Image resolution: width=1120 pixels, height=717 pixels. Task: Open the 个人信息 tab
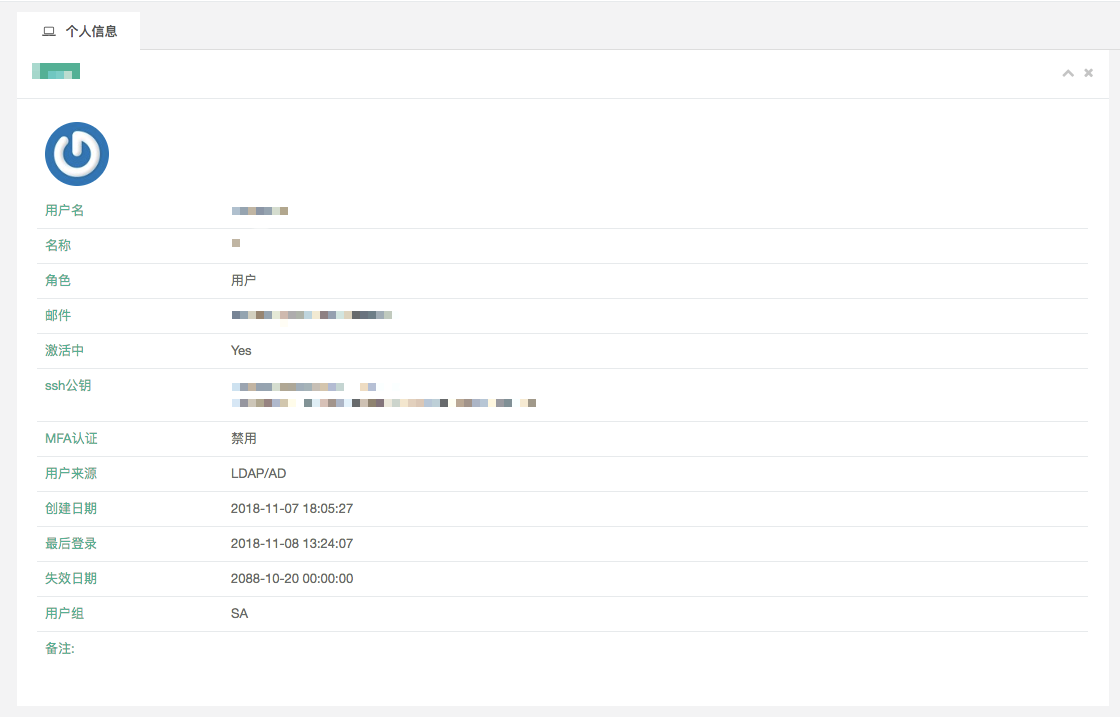pyautogui.click(x=79, y=31)
